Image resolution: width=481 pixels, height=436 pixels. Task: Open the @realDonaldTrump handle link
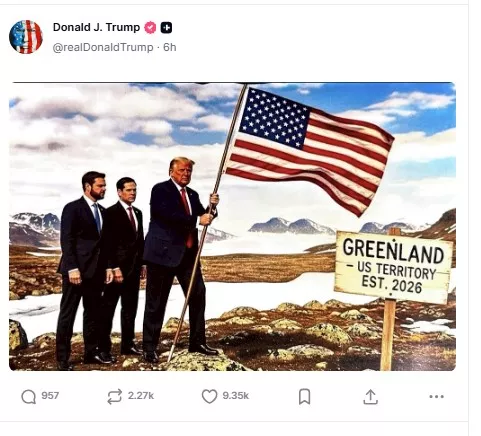[x=103, y=47]
